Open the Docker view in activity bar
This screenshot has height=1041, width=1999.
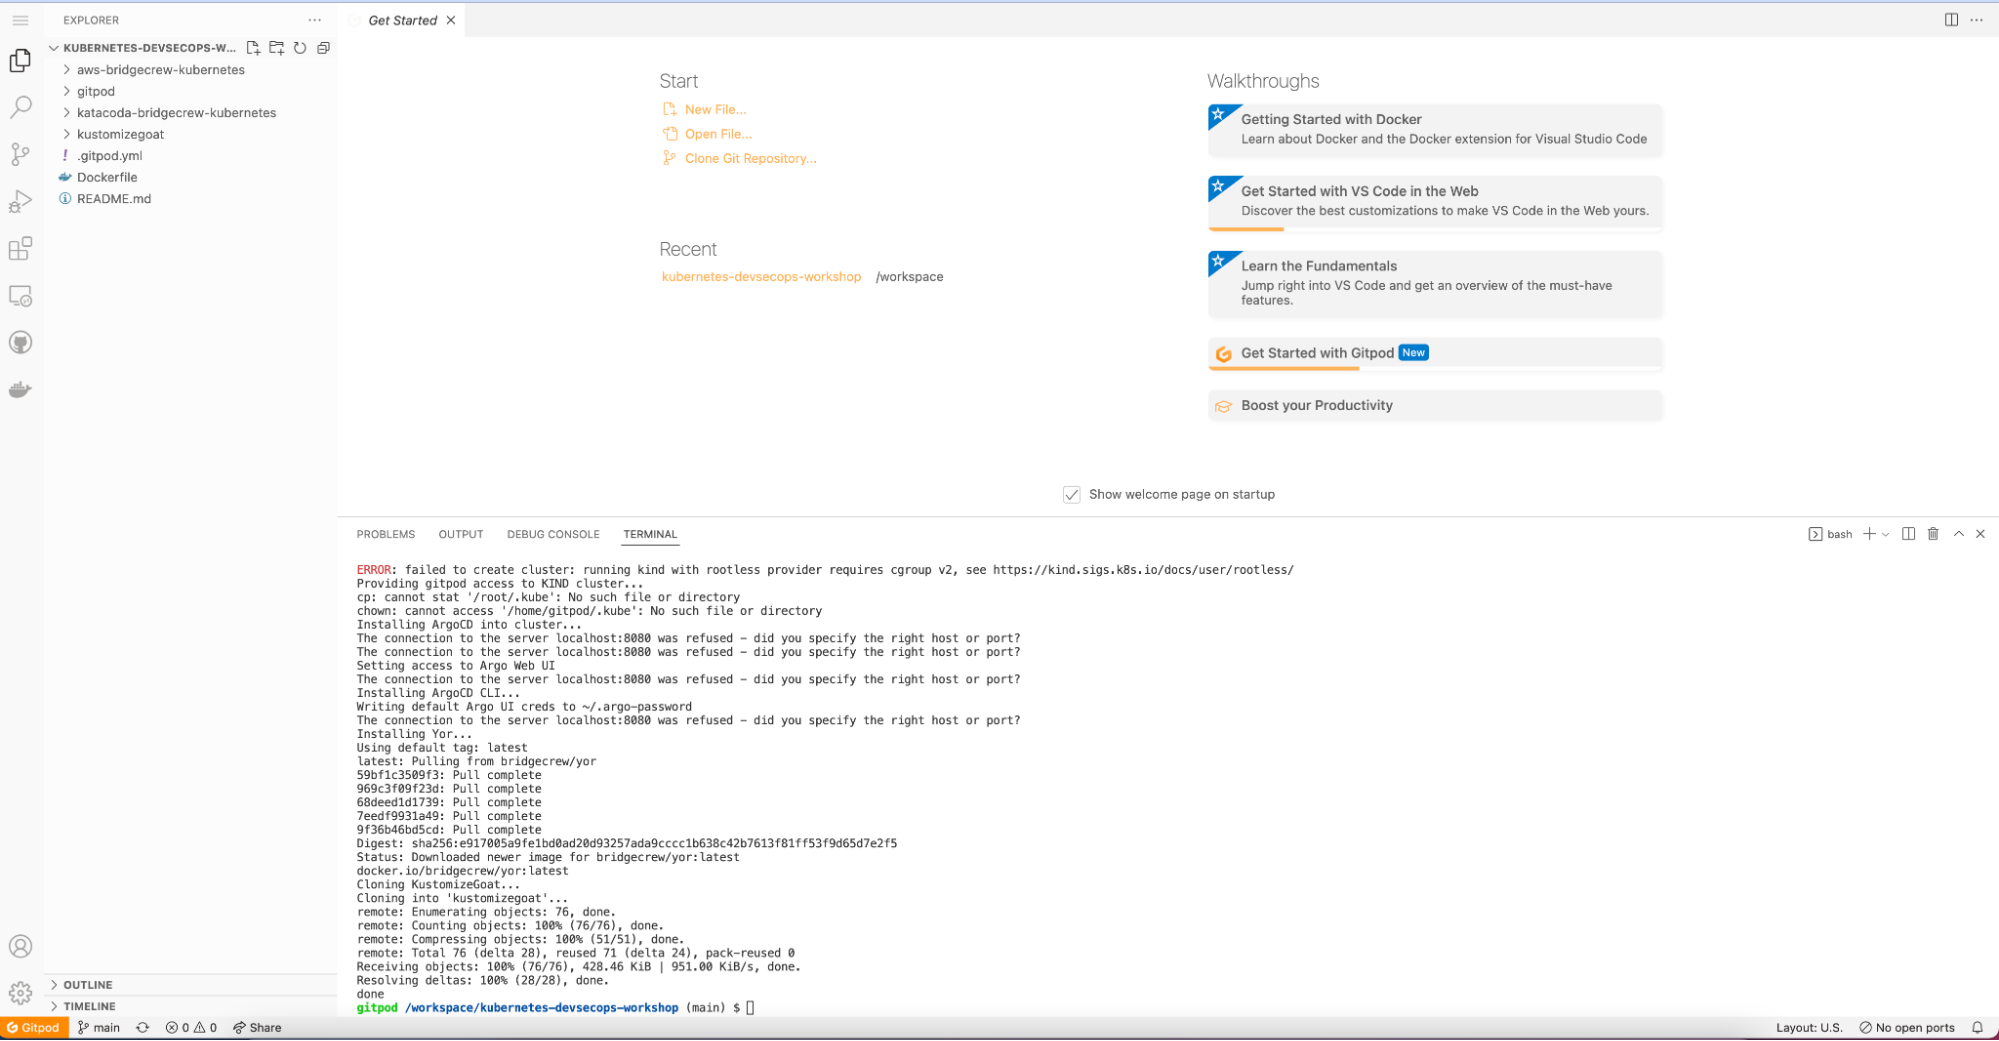click(20, 390)
